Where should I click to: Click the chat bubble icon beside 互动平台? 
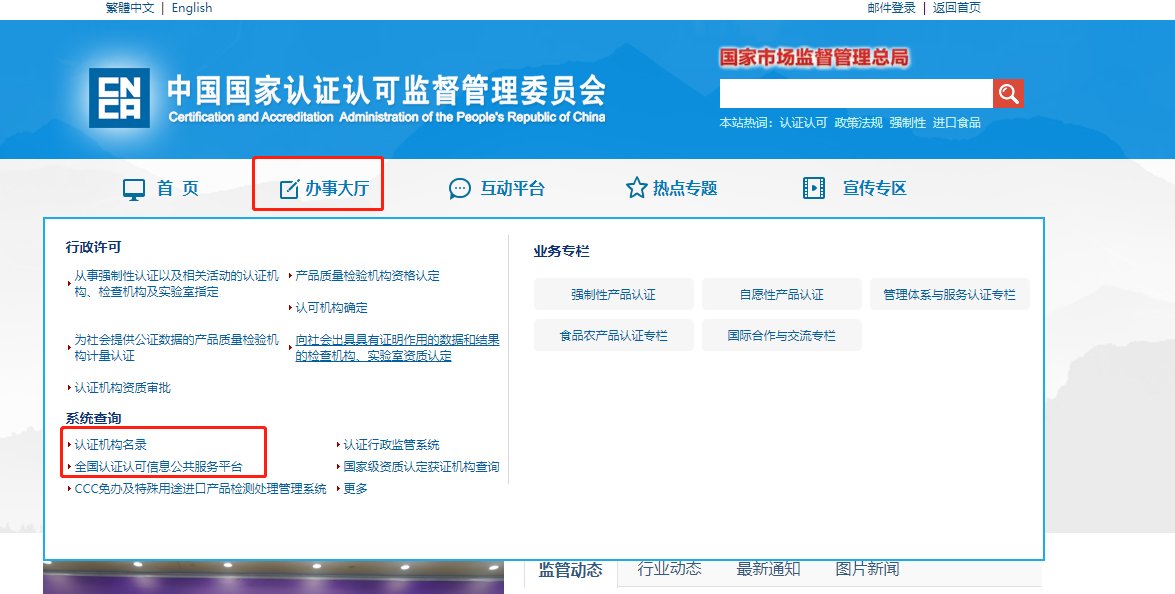(x=460, y=187)
